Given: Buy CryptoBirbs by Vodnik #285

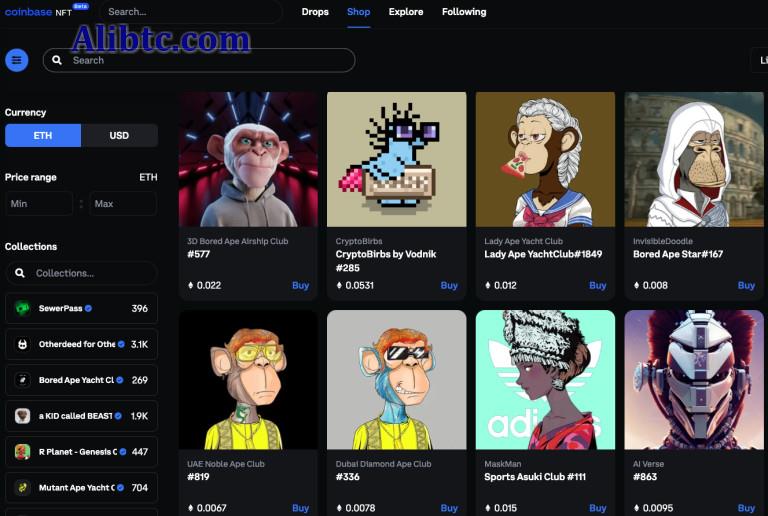Looking at the screenshot, I should coord(449,286).
